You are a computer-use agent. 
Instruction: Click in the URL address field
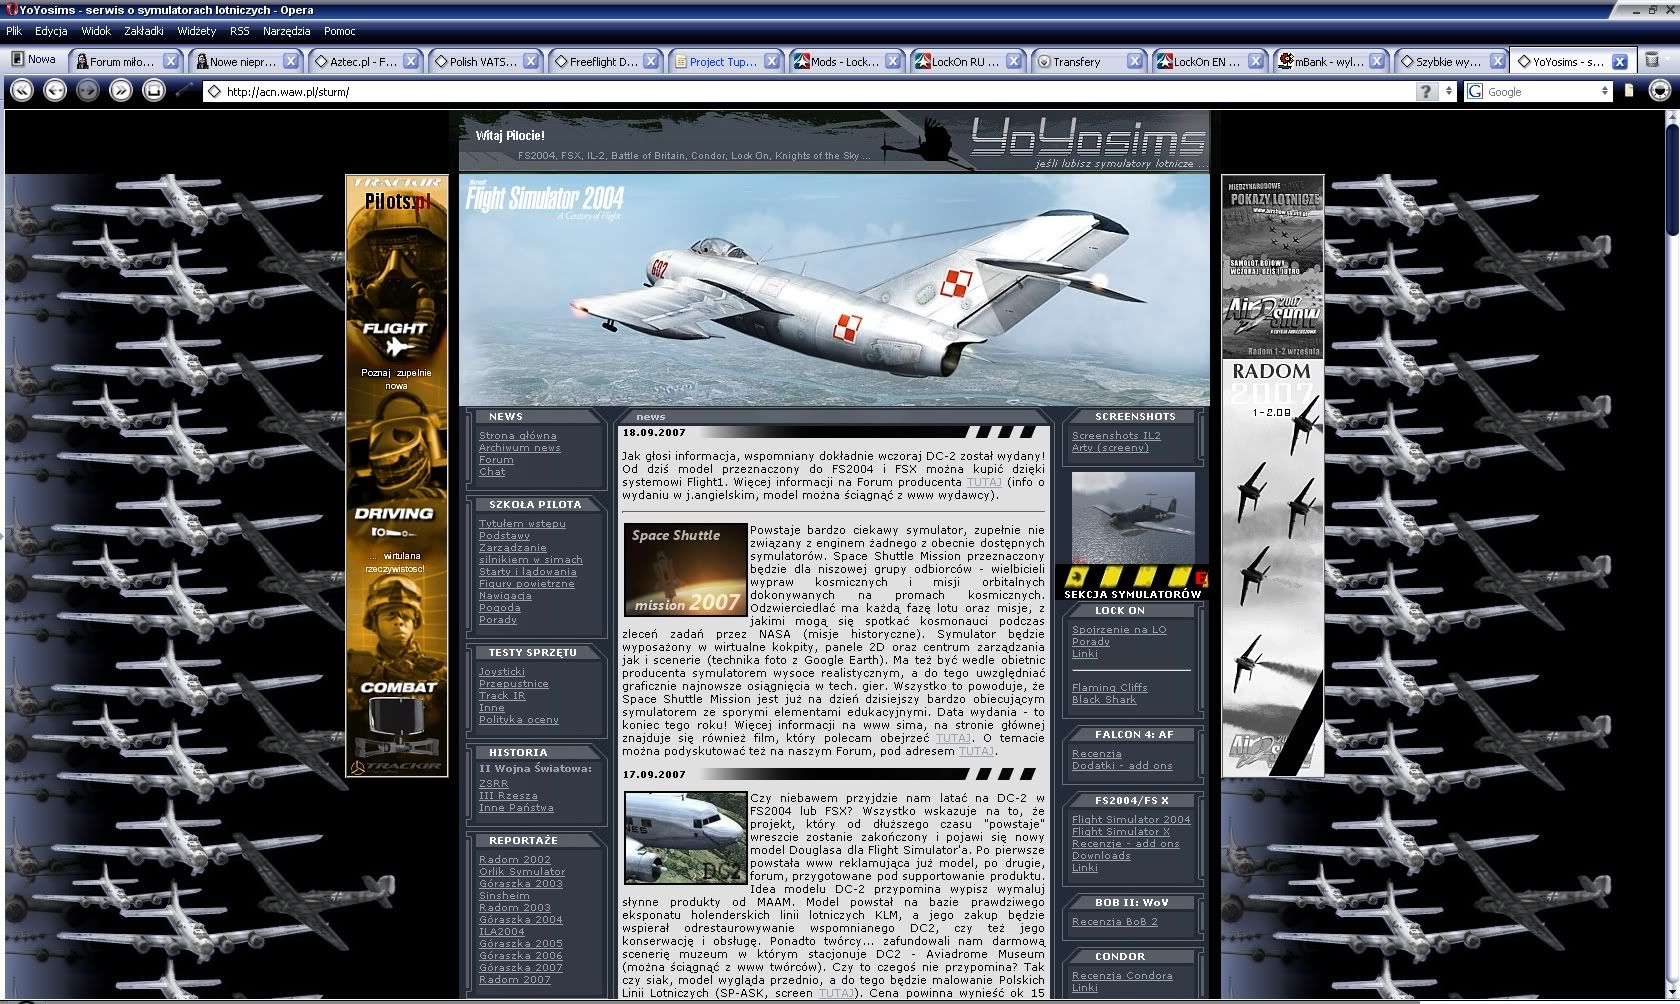tap(800, 91)
